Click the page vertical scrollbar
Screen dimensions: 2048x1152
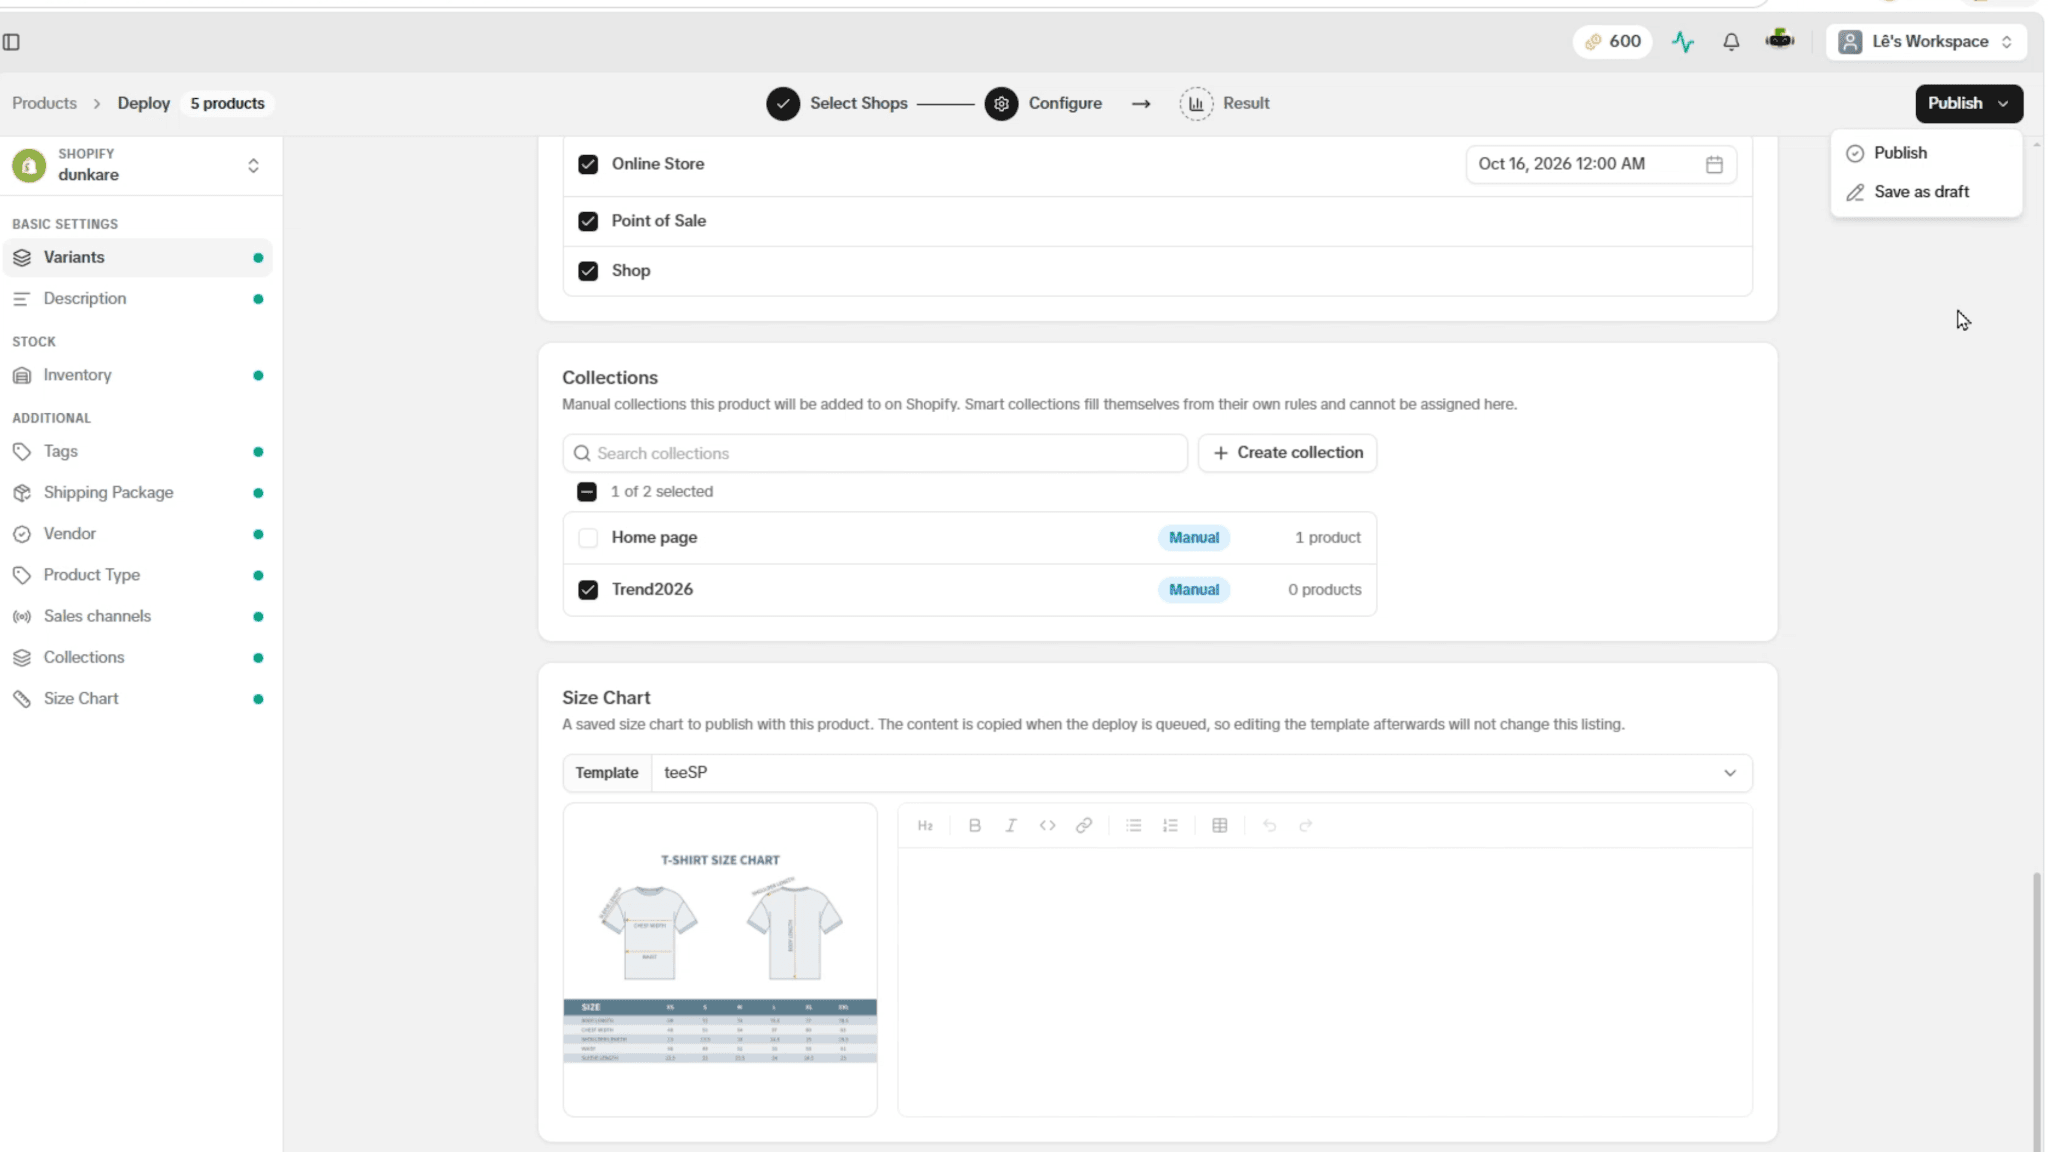tap(2037, 1010)
